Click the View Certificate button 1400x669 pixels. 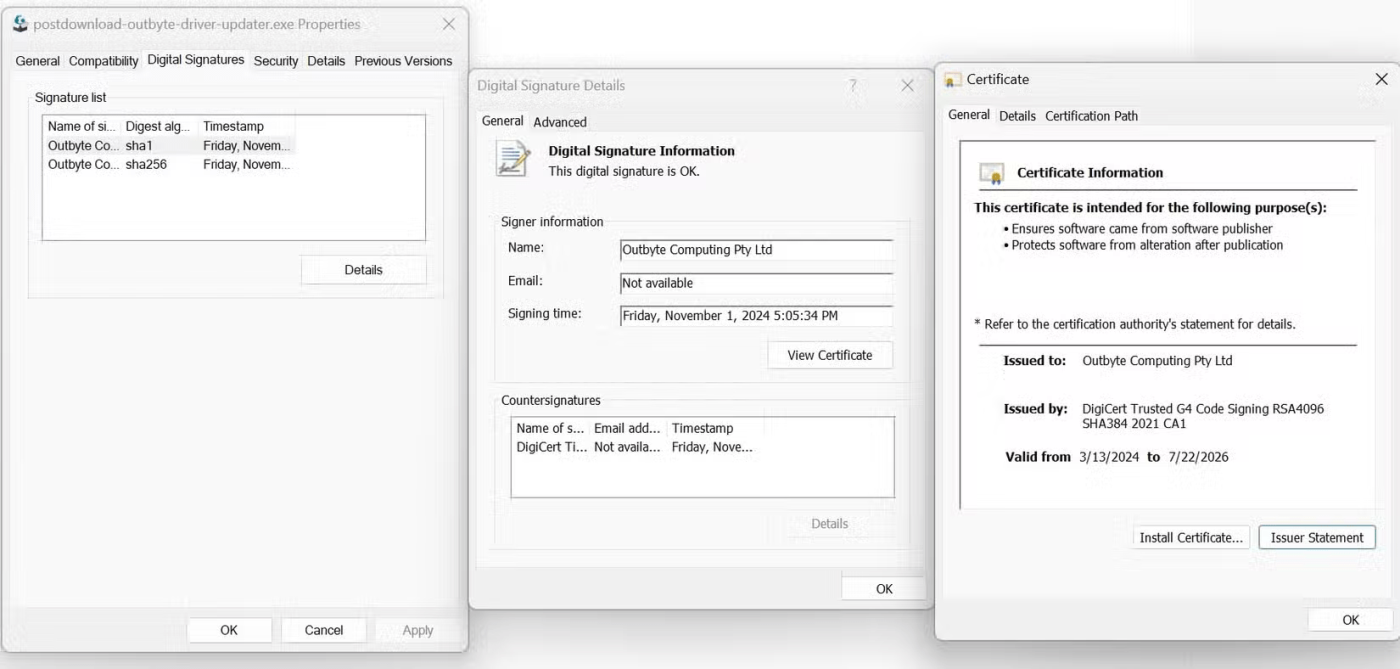tap(829, 355)
